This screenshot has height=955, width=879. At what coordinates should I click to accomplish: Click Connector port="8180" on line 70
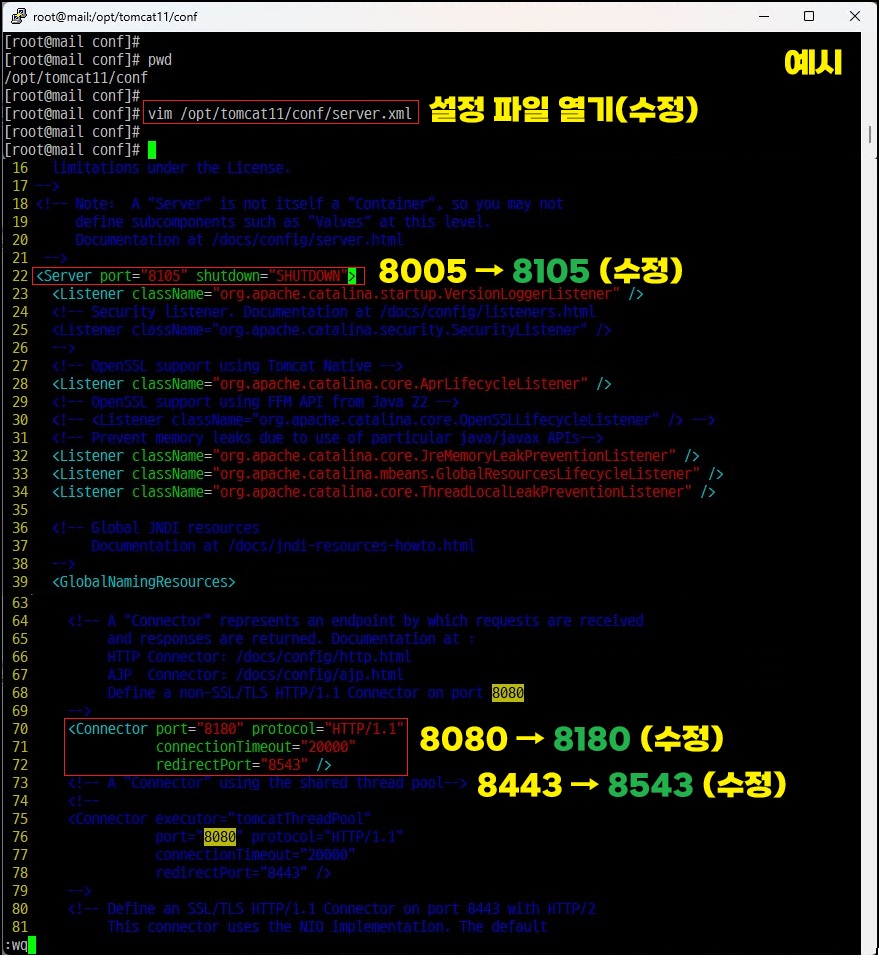tap(156, 729)
